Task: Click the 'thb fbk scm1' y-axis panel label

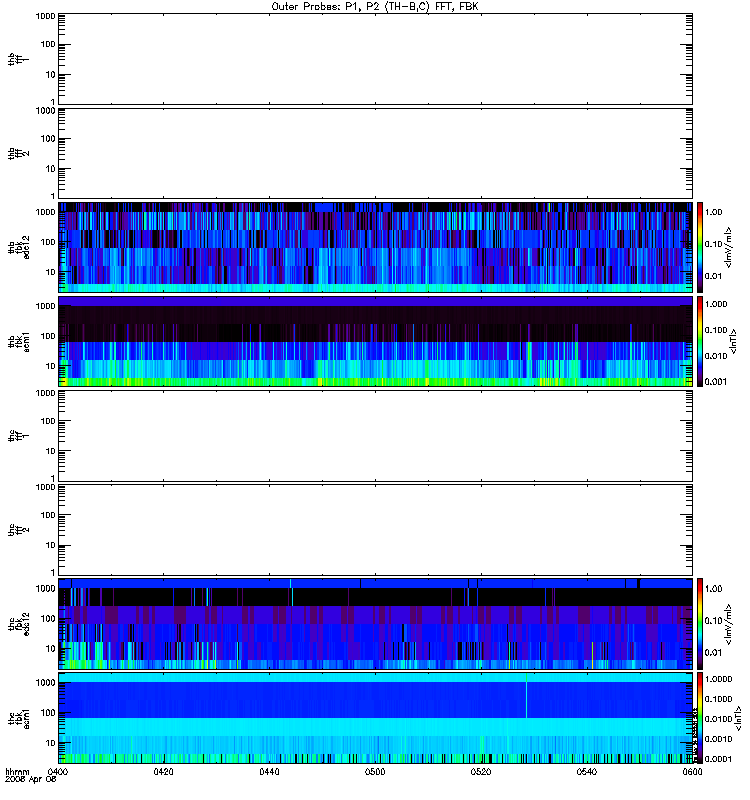Action: click(x=19, y=341)
